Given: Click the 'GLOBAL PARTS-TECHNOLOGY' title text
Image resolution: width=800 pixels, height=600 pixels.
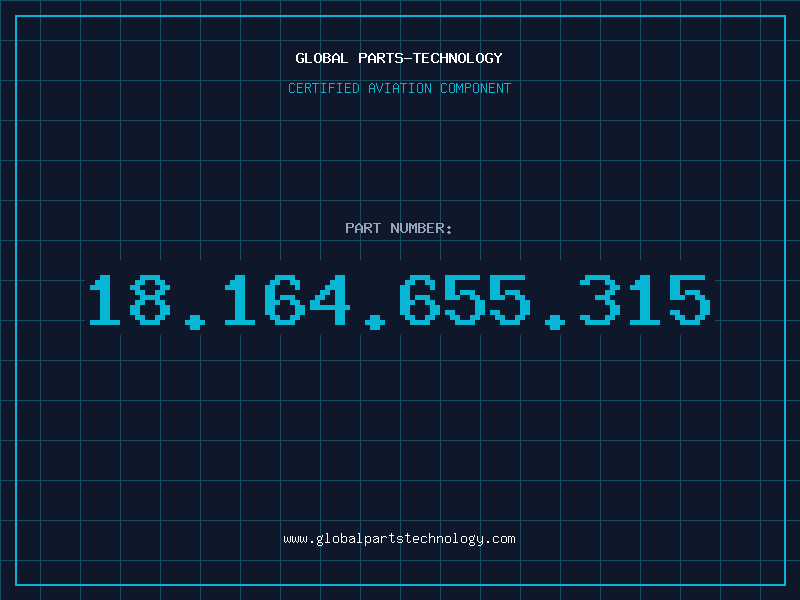Looking at the screenshot, I should pyautogui.click(x=399, y=58).
